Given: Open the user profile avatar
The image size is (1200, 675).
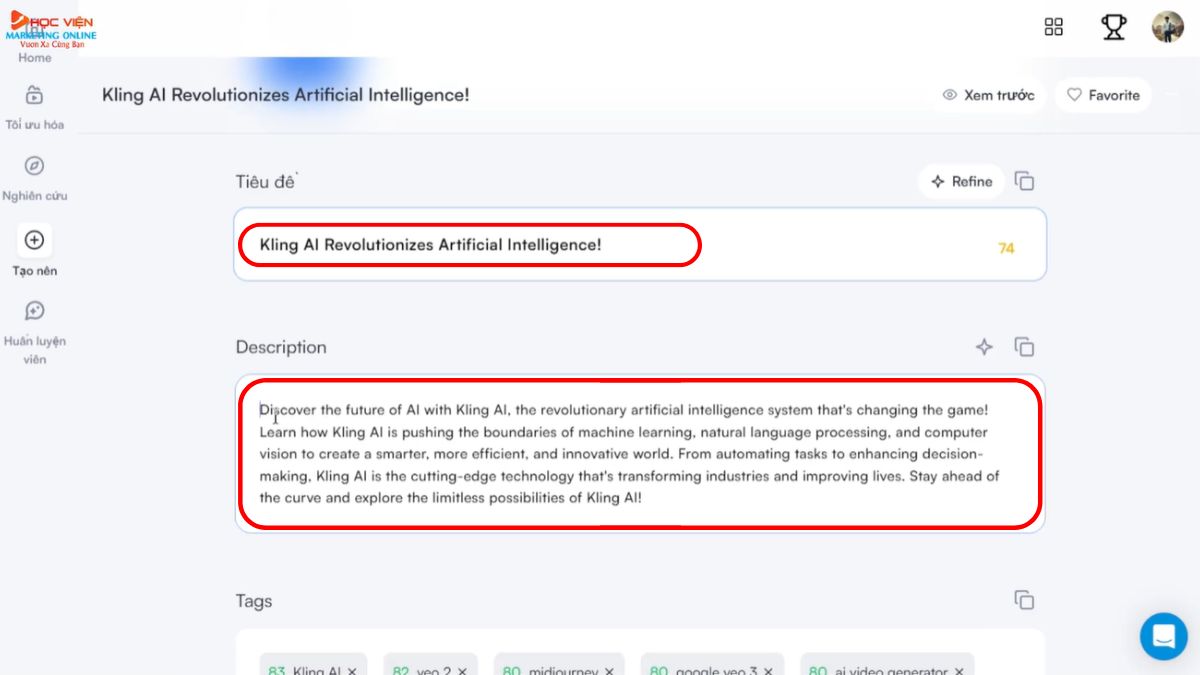Looking at the screenshot, I should pyautogui.click(x=1167, y=27).
